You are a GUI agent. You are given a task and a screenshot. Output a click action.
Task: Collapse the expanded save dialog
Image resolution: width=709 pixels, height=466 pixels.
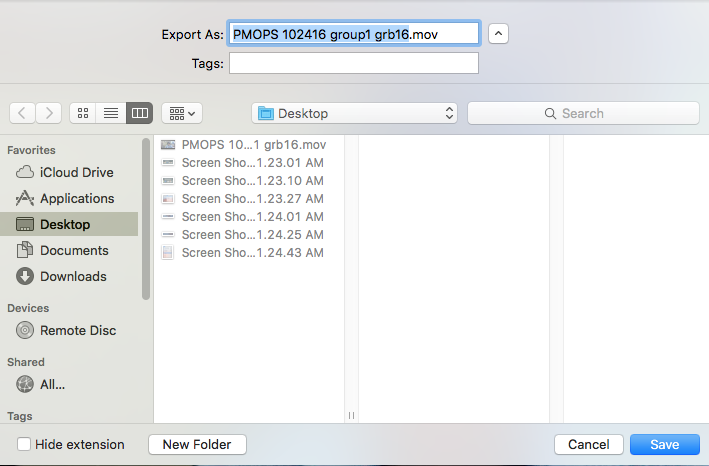click(x=498, y=33)
